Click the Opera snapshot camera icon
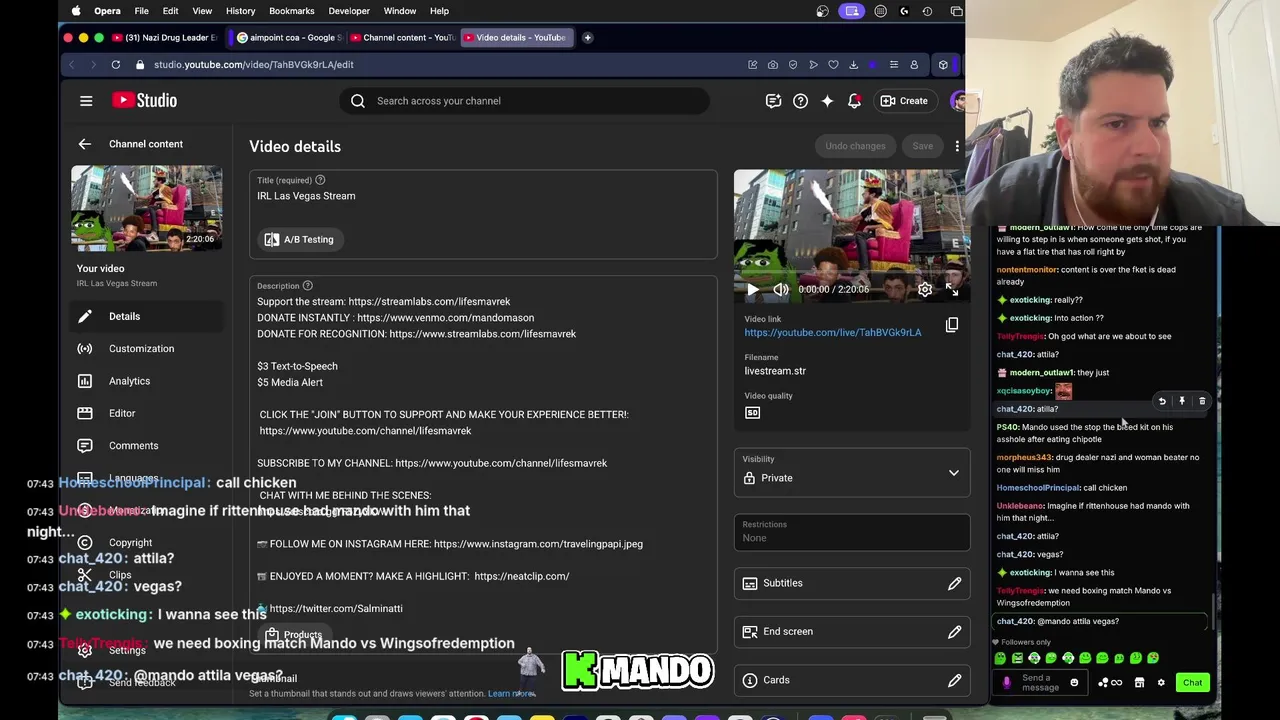This screenshot has width=1280, height=720. 773,64
